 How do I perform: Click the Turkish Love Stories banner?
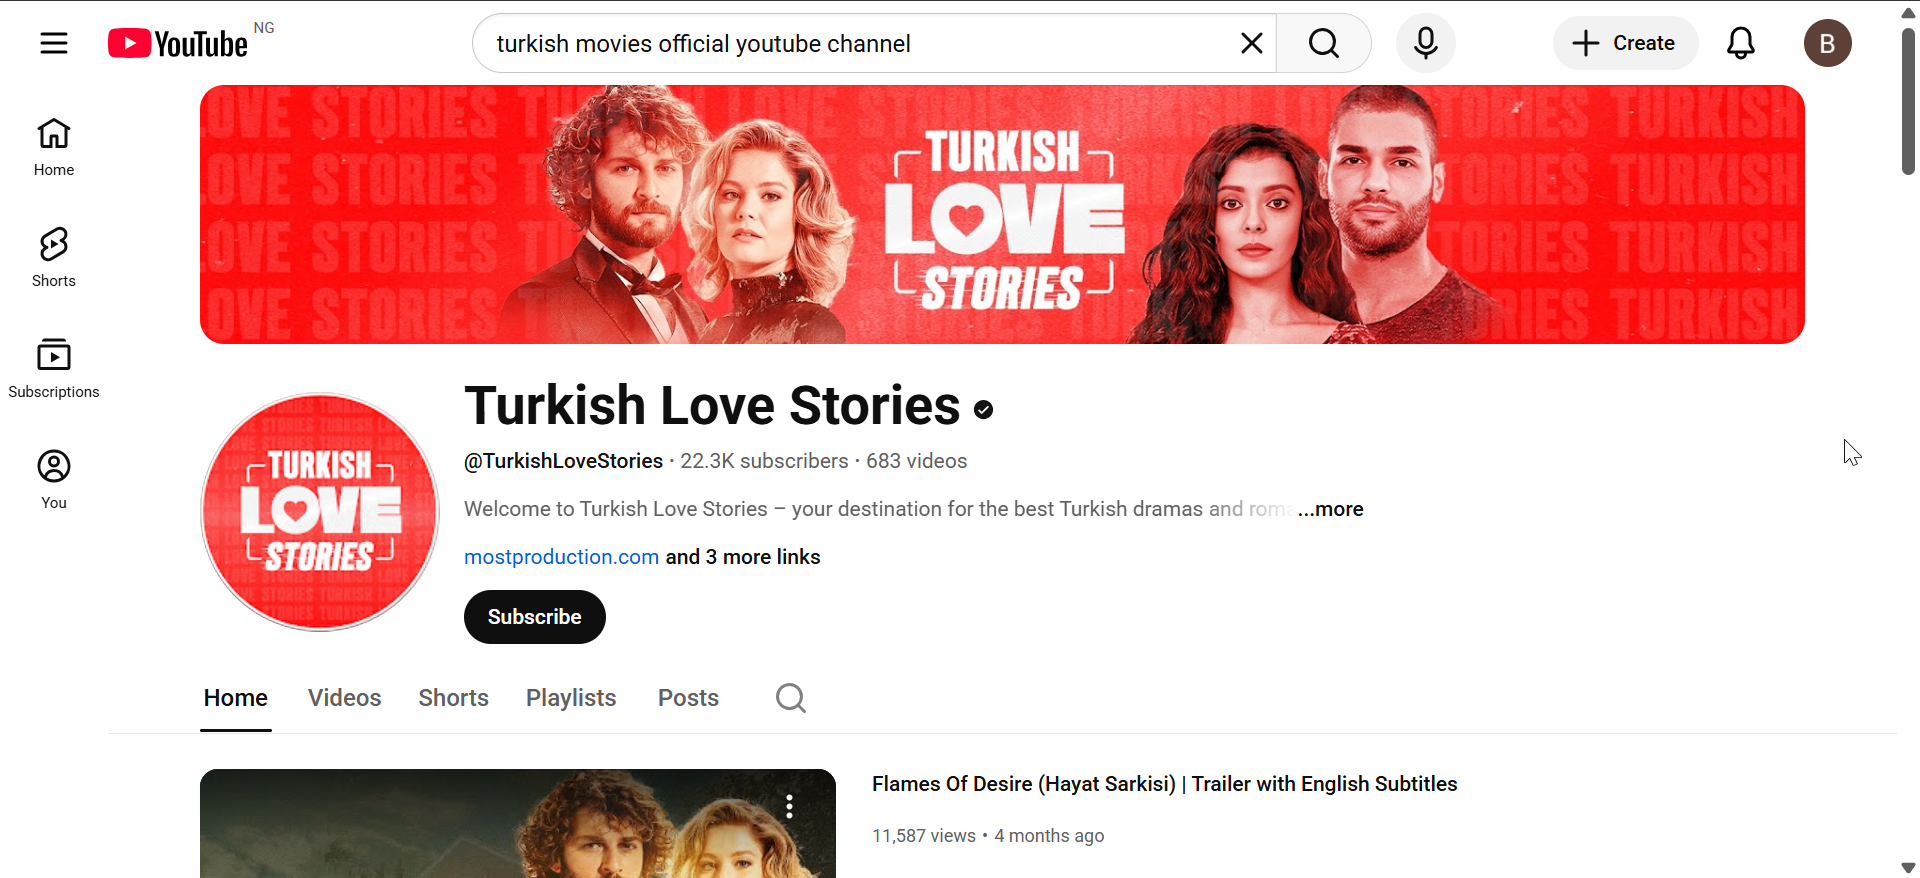(1002, 214)
